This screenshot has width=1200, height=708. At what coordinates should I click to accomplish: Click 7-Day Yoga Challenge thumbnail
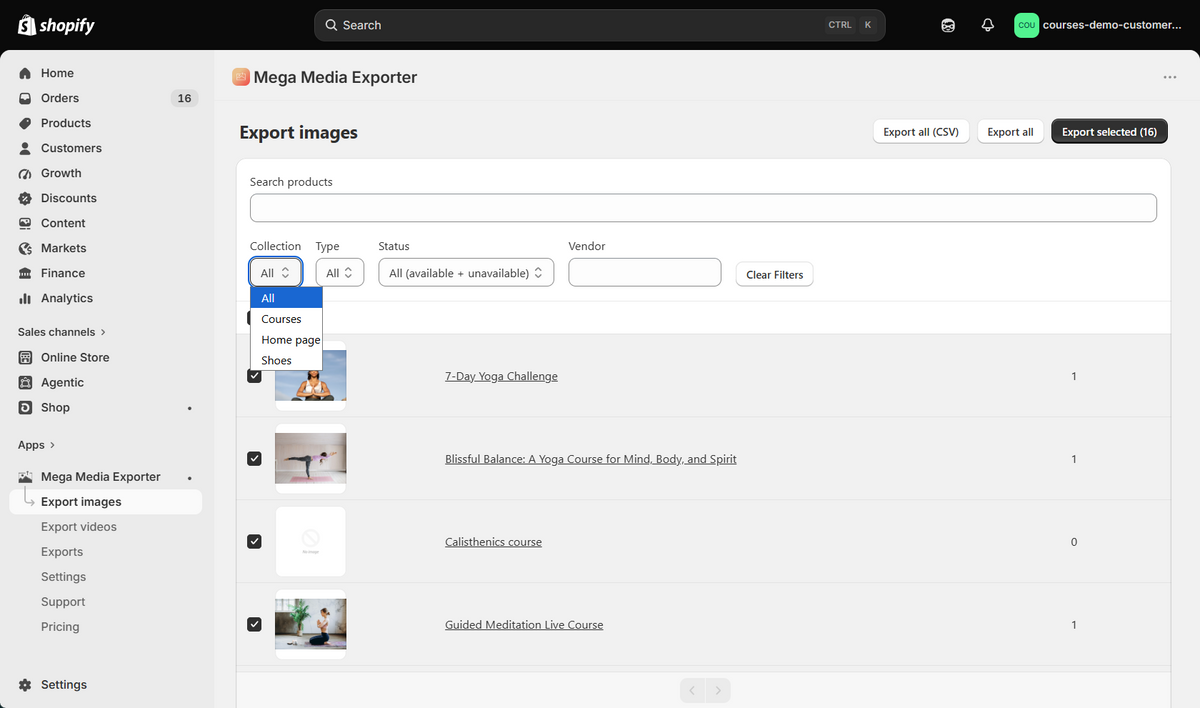311,376
